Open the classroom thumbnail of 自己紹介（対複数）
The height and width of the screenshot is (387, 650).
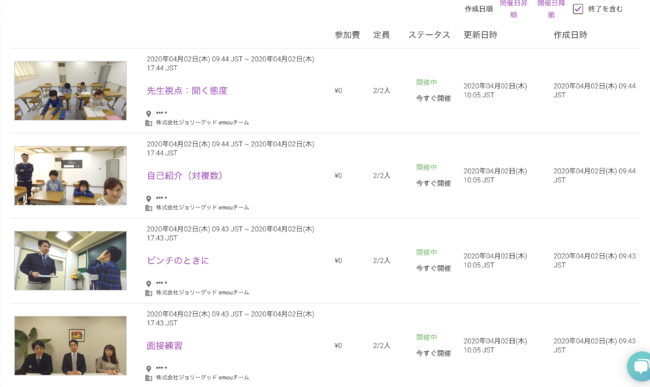[70, 176]
